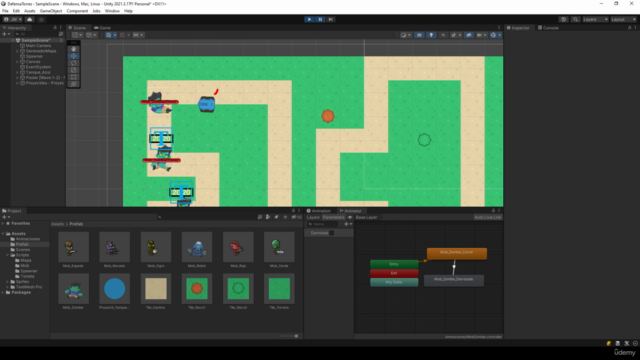Expand the GeneradorMapa hierarchy object

click(x=17, y=51)
